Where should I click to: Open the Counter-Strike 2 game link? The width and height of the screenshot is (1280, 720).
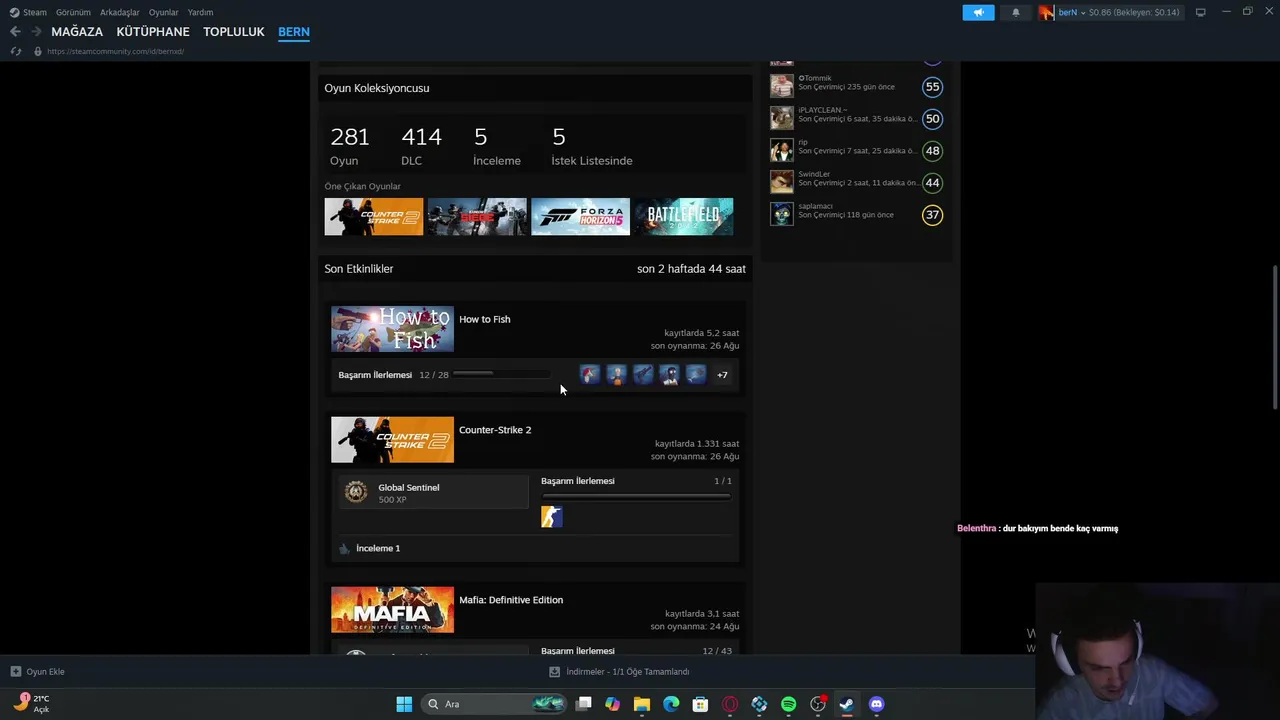click(495, 430)
